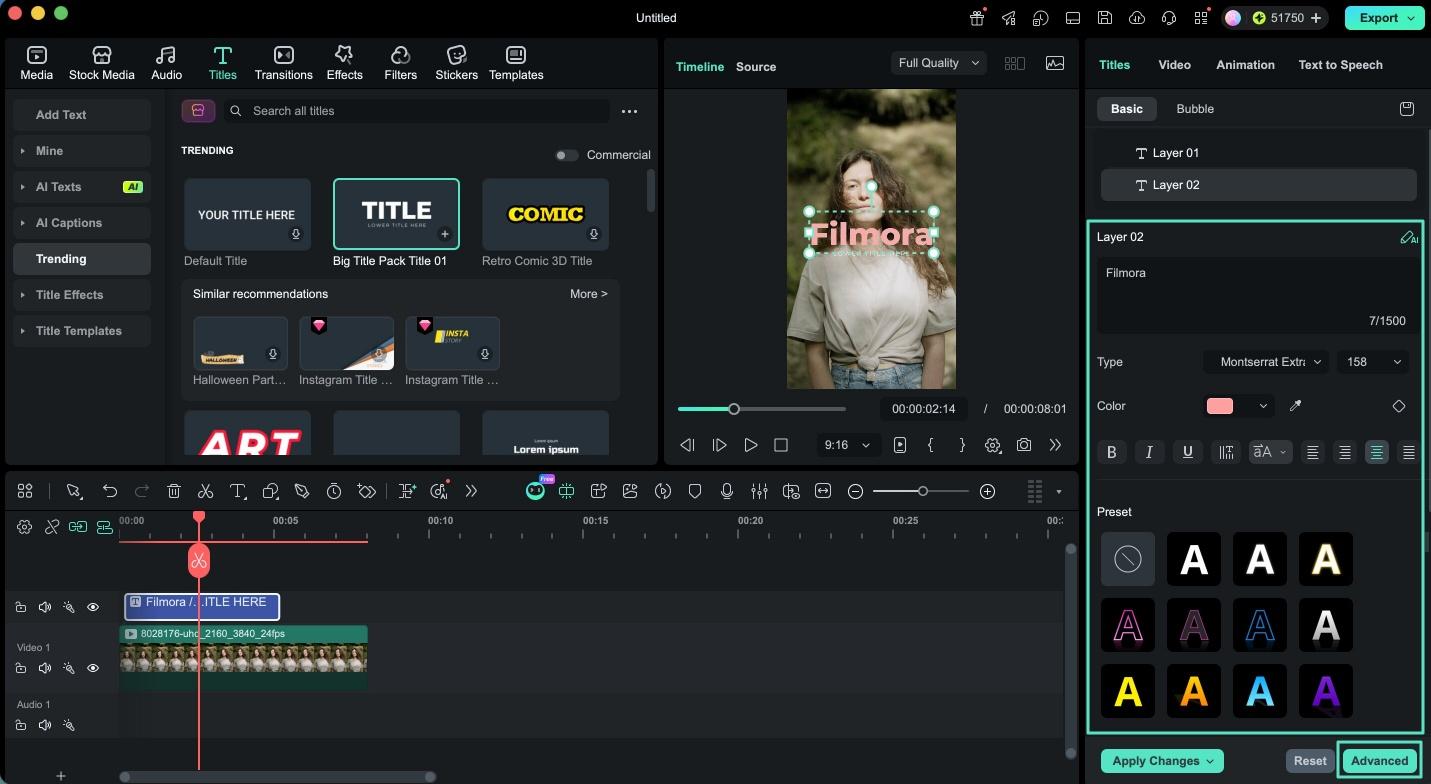Open the Stickers library
The height and width of the screenshot is (784, 1431).
456,63
